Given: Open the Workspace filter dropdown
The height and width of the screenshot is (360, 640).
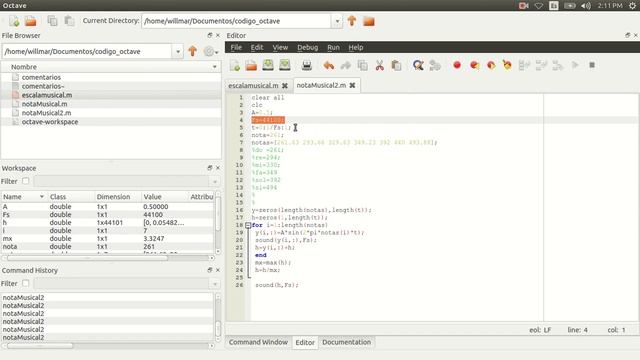Looking at the screenshot, I should (x=215, y=182).
